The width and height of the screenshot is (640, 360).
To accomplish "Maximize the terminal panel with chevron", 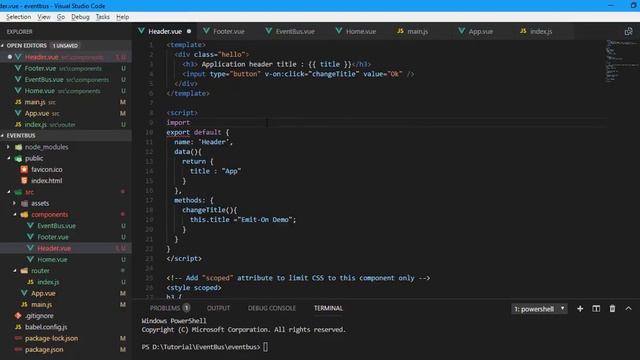I will coord(629,309).
